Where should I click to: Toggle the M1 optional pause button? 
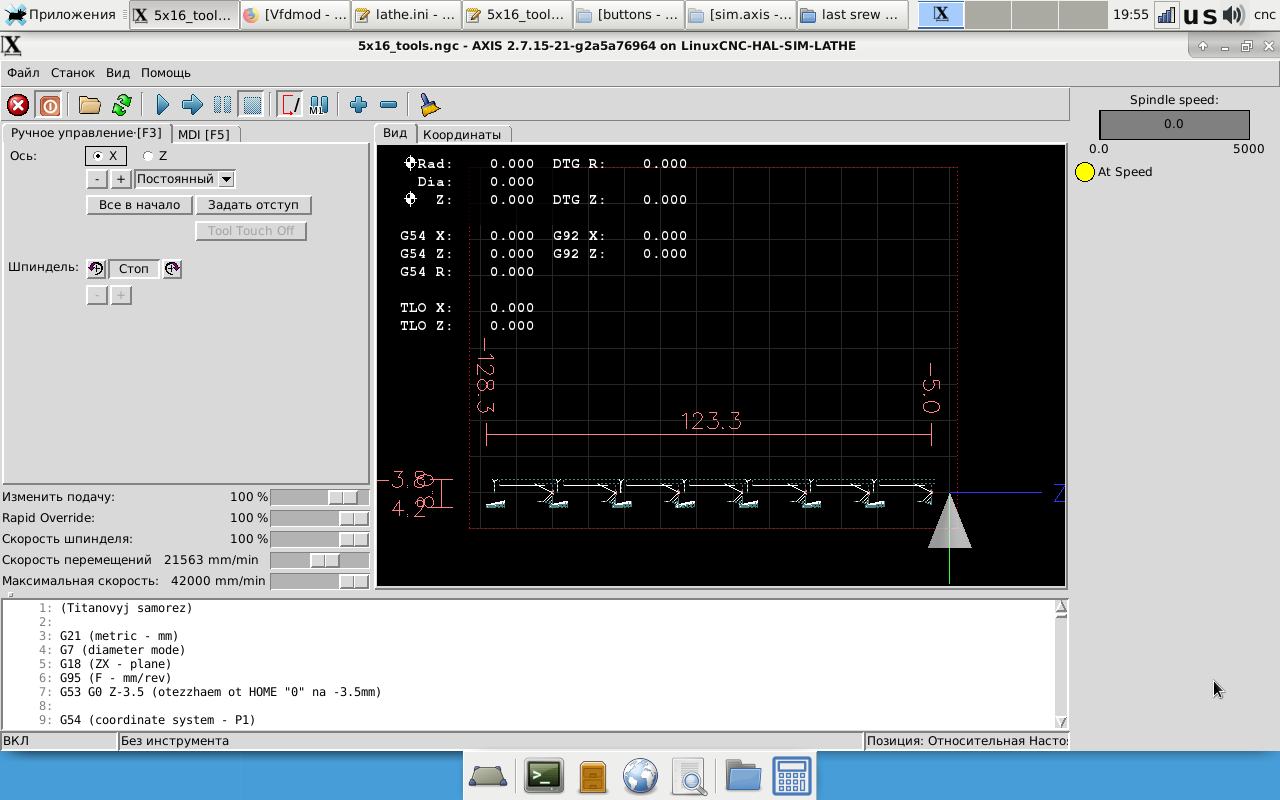coord(319,105)
